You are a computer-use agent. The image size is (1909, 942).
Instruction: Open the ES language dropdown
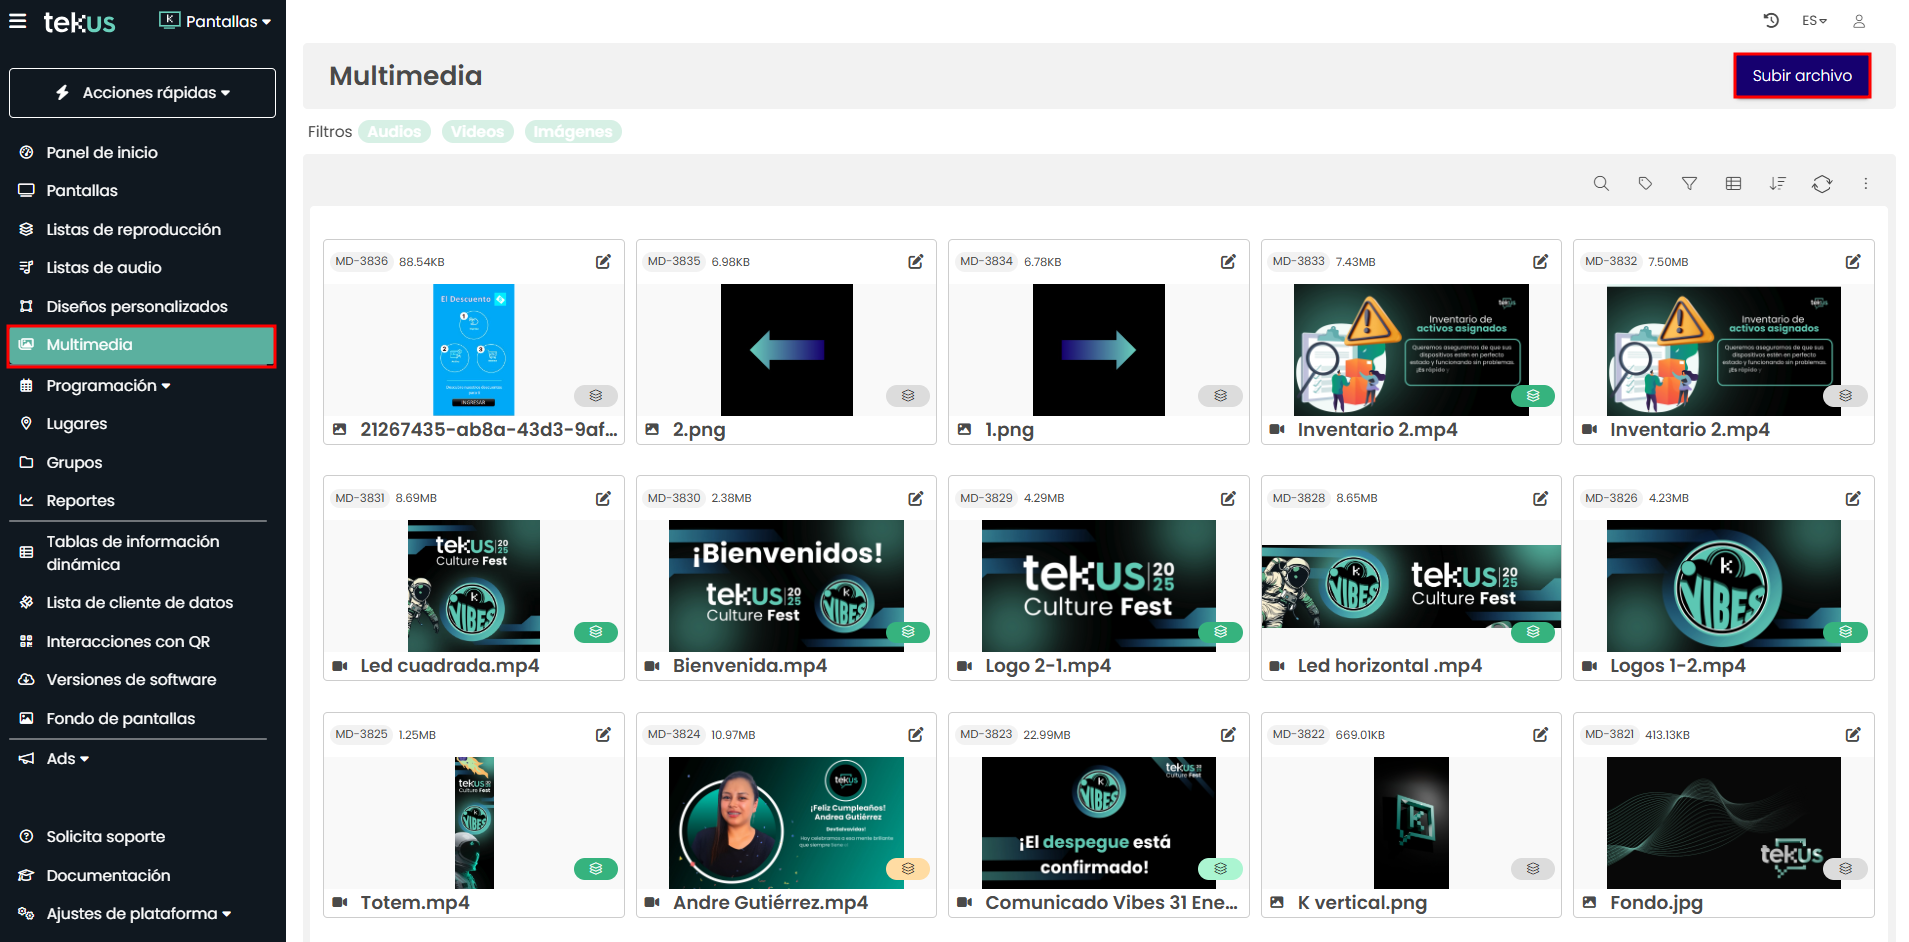pos(1814,21)
